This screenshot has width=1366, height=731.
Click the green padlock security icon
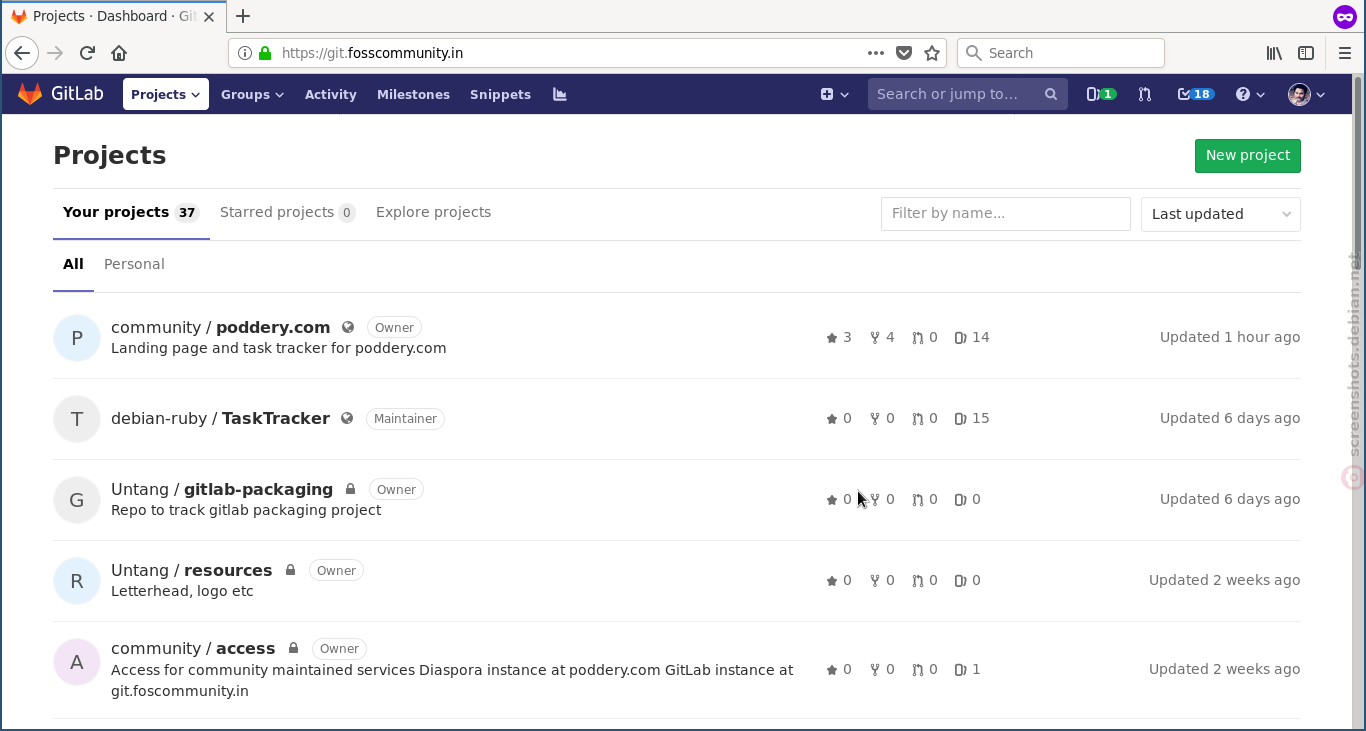[265, 53]
